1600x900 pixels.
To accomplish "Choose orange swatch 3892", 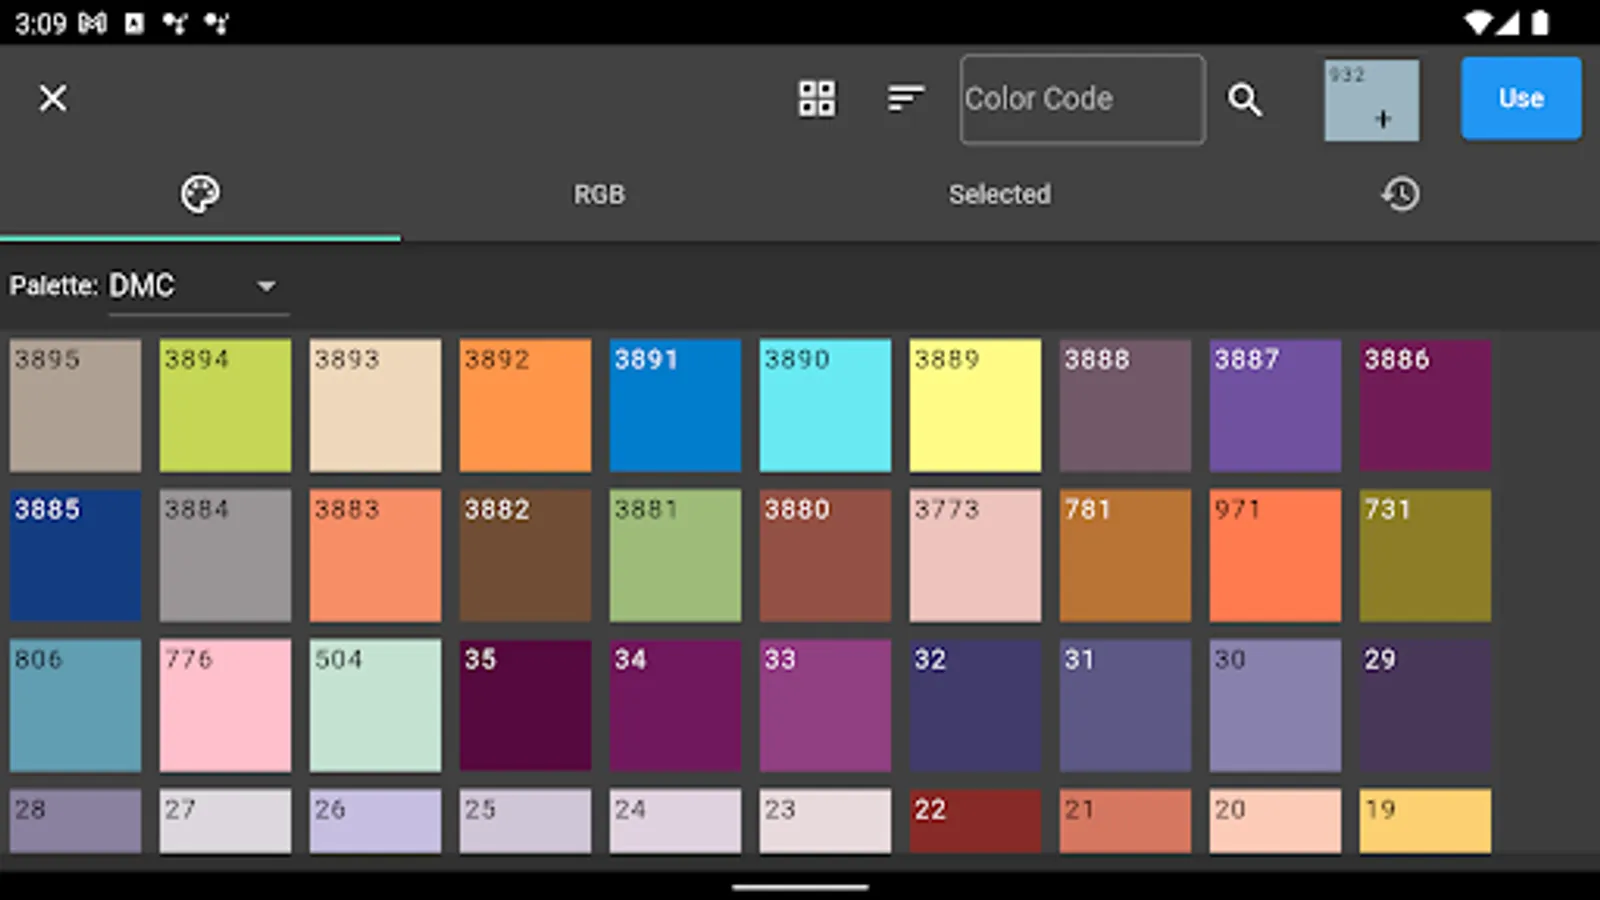I will (x=525, y=405).
